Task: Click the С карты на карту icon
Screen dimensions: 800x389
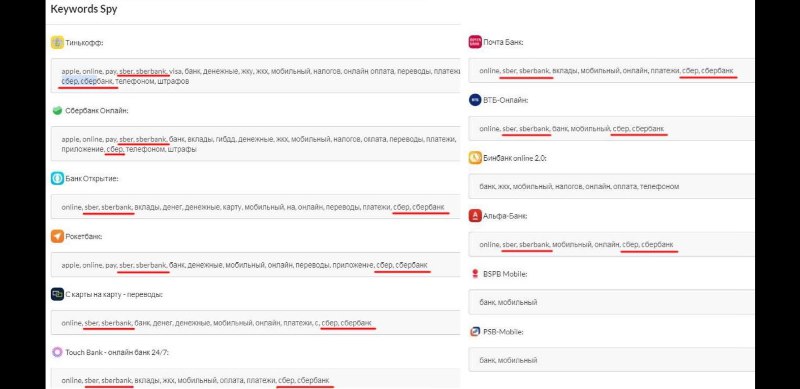Action: (57, 294)
